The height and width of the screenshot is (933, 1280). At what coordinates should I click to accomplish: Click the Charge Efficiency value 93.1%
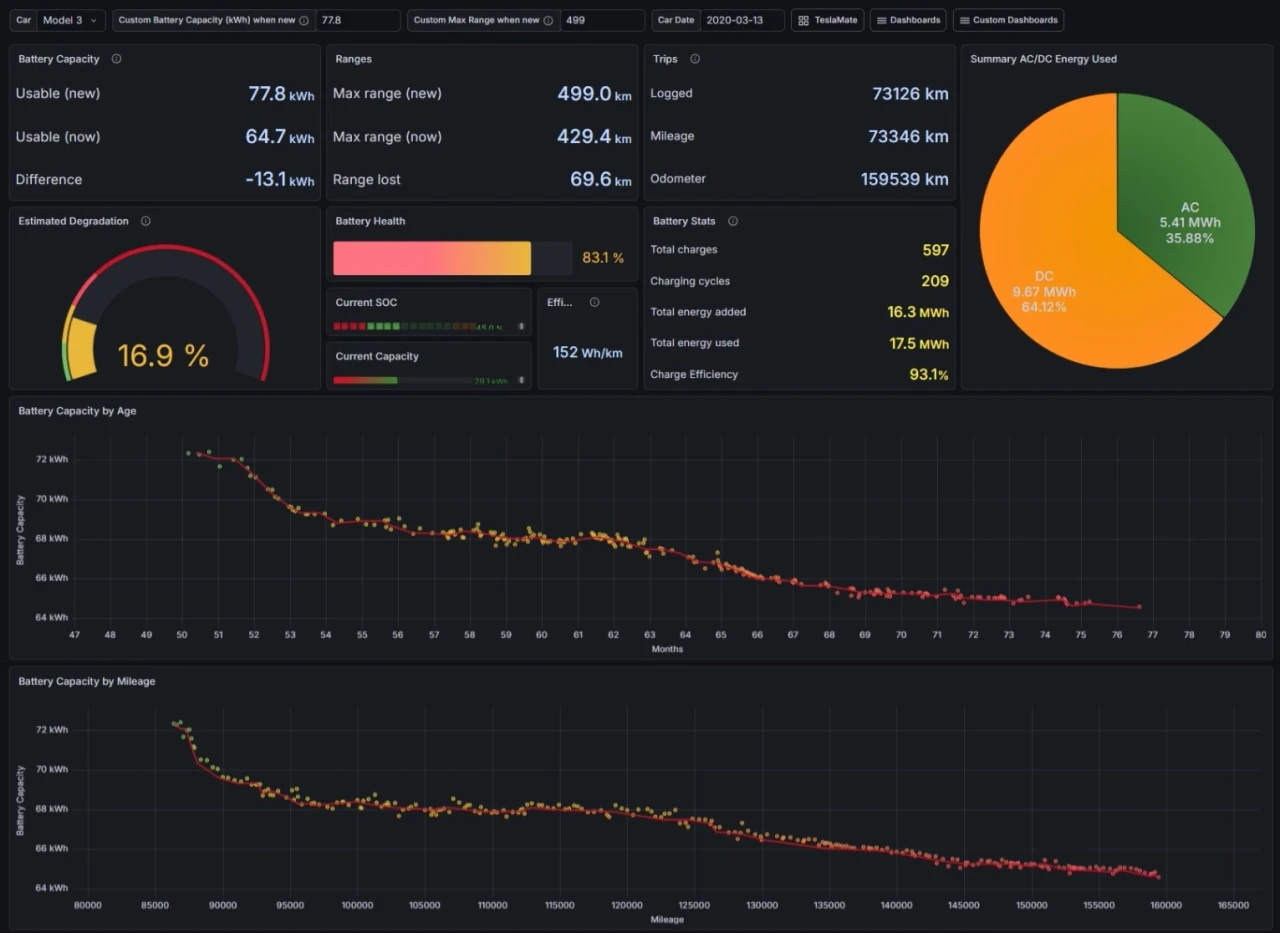tap(927, 375)
